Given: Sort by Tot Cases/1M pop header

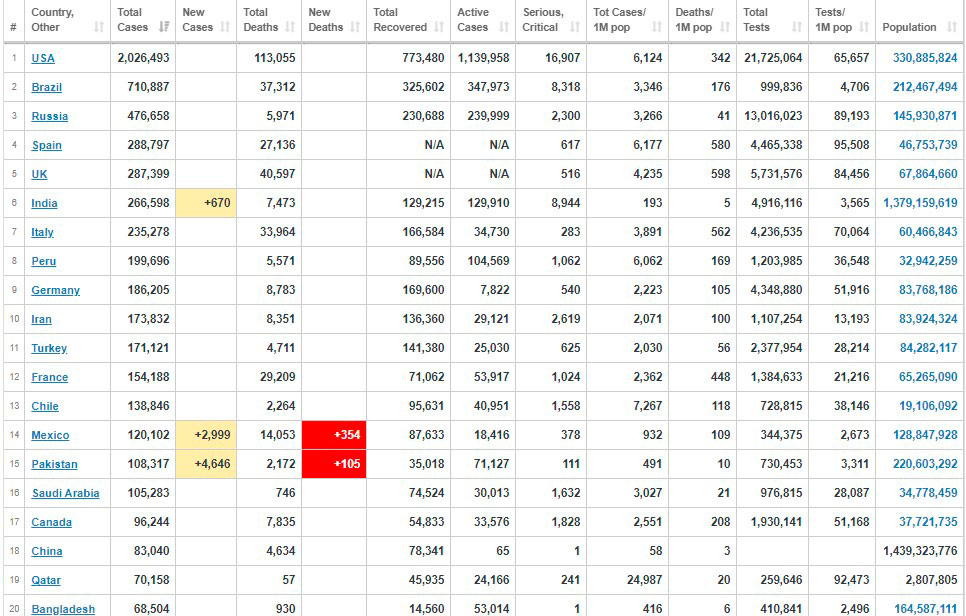Looking at the screenshot, I should click(619, 20).
